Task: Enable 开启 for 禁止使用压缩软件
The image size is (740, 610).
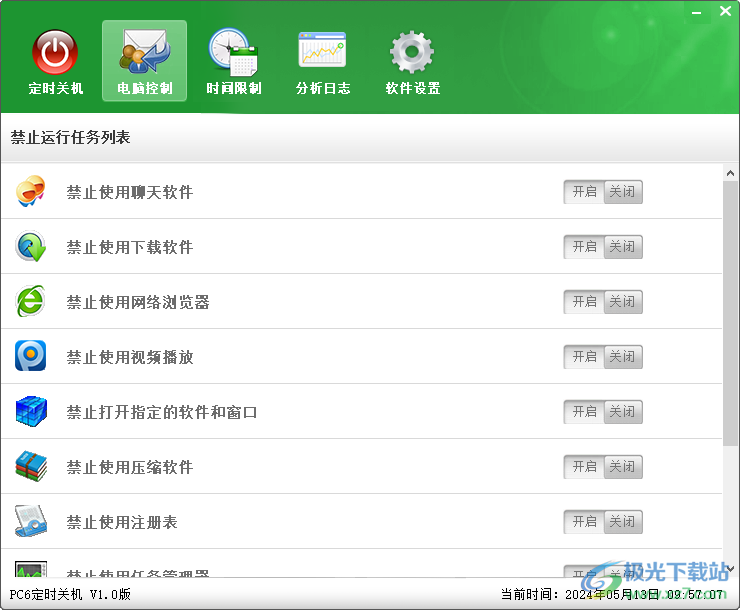Action: point(584,467)
